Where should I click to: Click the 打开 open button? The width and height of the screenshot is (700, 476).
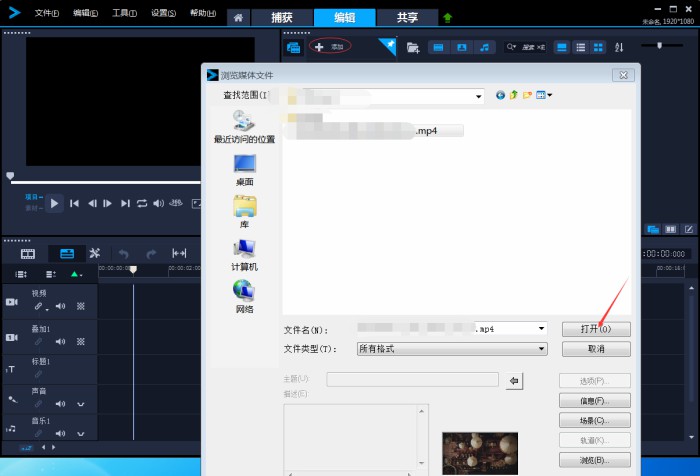pos(595,329)
